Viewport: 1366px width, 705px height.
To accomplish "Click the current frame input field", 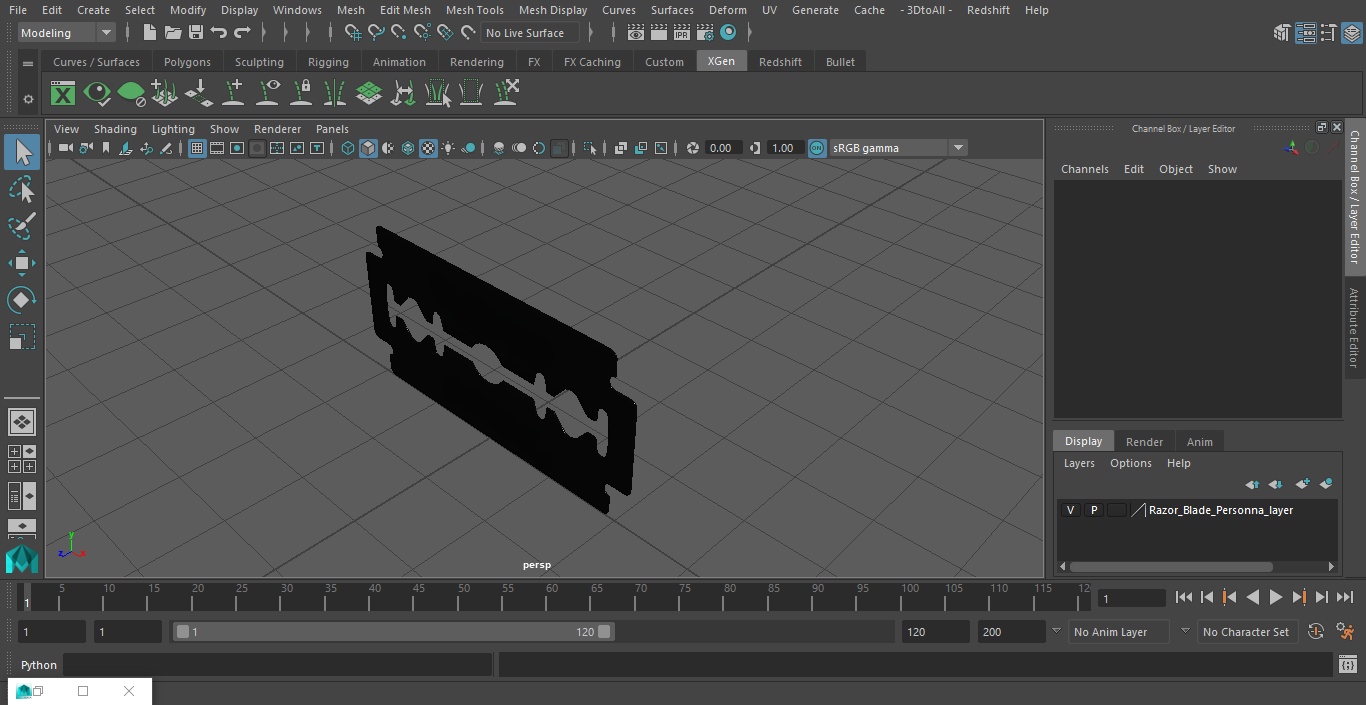I will click(x=1131, y=598).
